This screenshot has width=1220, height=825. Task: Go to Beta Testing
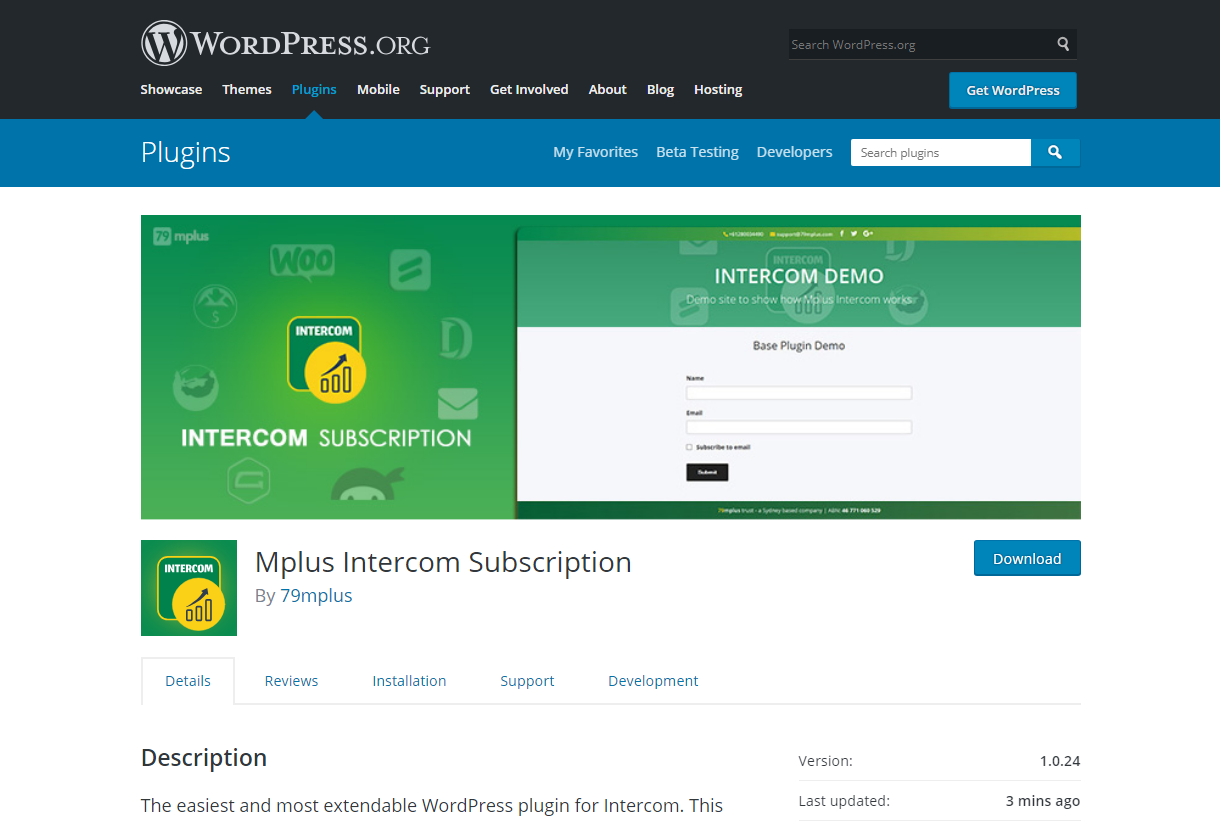click(697, 152)
